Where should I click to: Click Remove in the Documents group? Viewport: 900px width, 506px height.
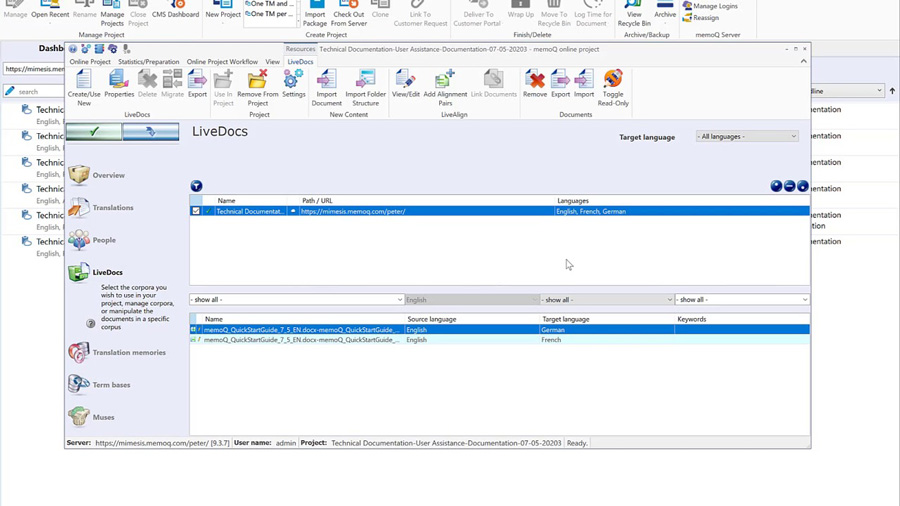point(535,84)
